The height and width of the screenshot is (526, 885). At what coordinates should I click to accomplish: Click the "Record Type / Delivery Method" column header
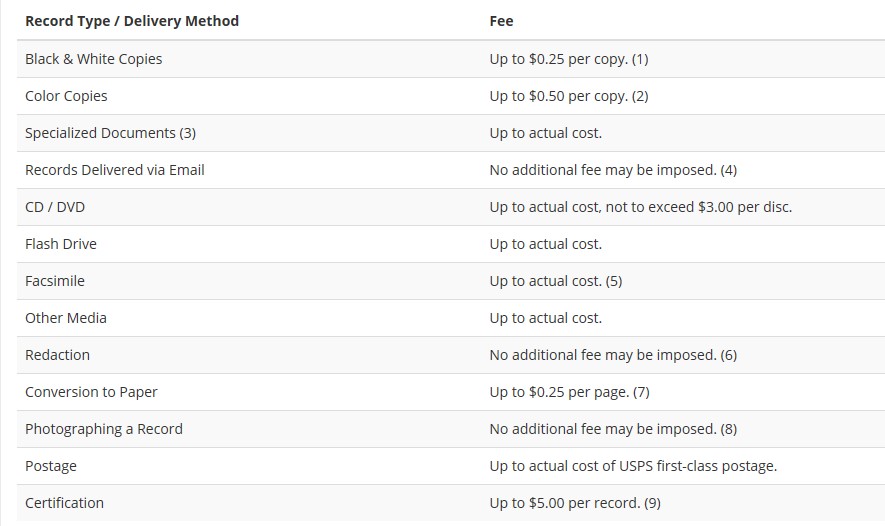click(132, 21)
